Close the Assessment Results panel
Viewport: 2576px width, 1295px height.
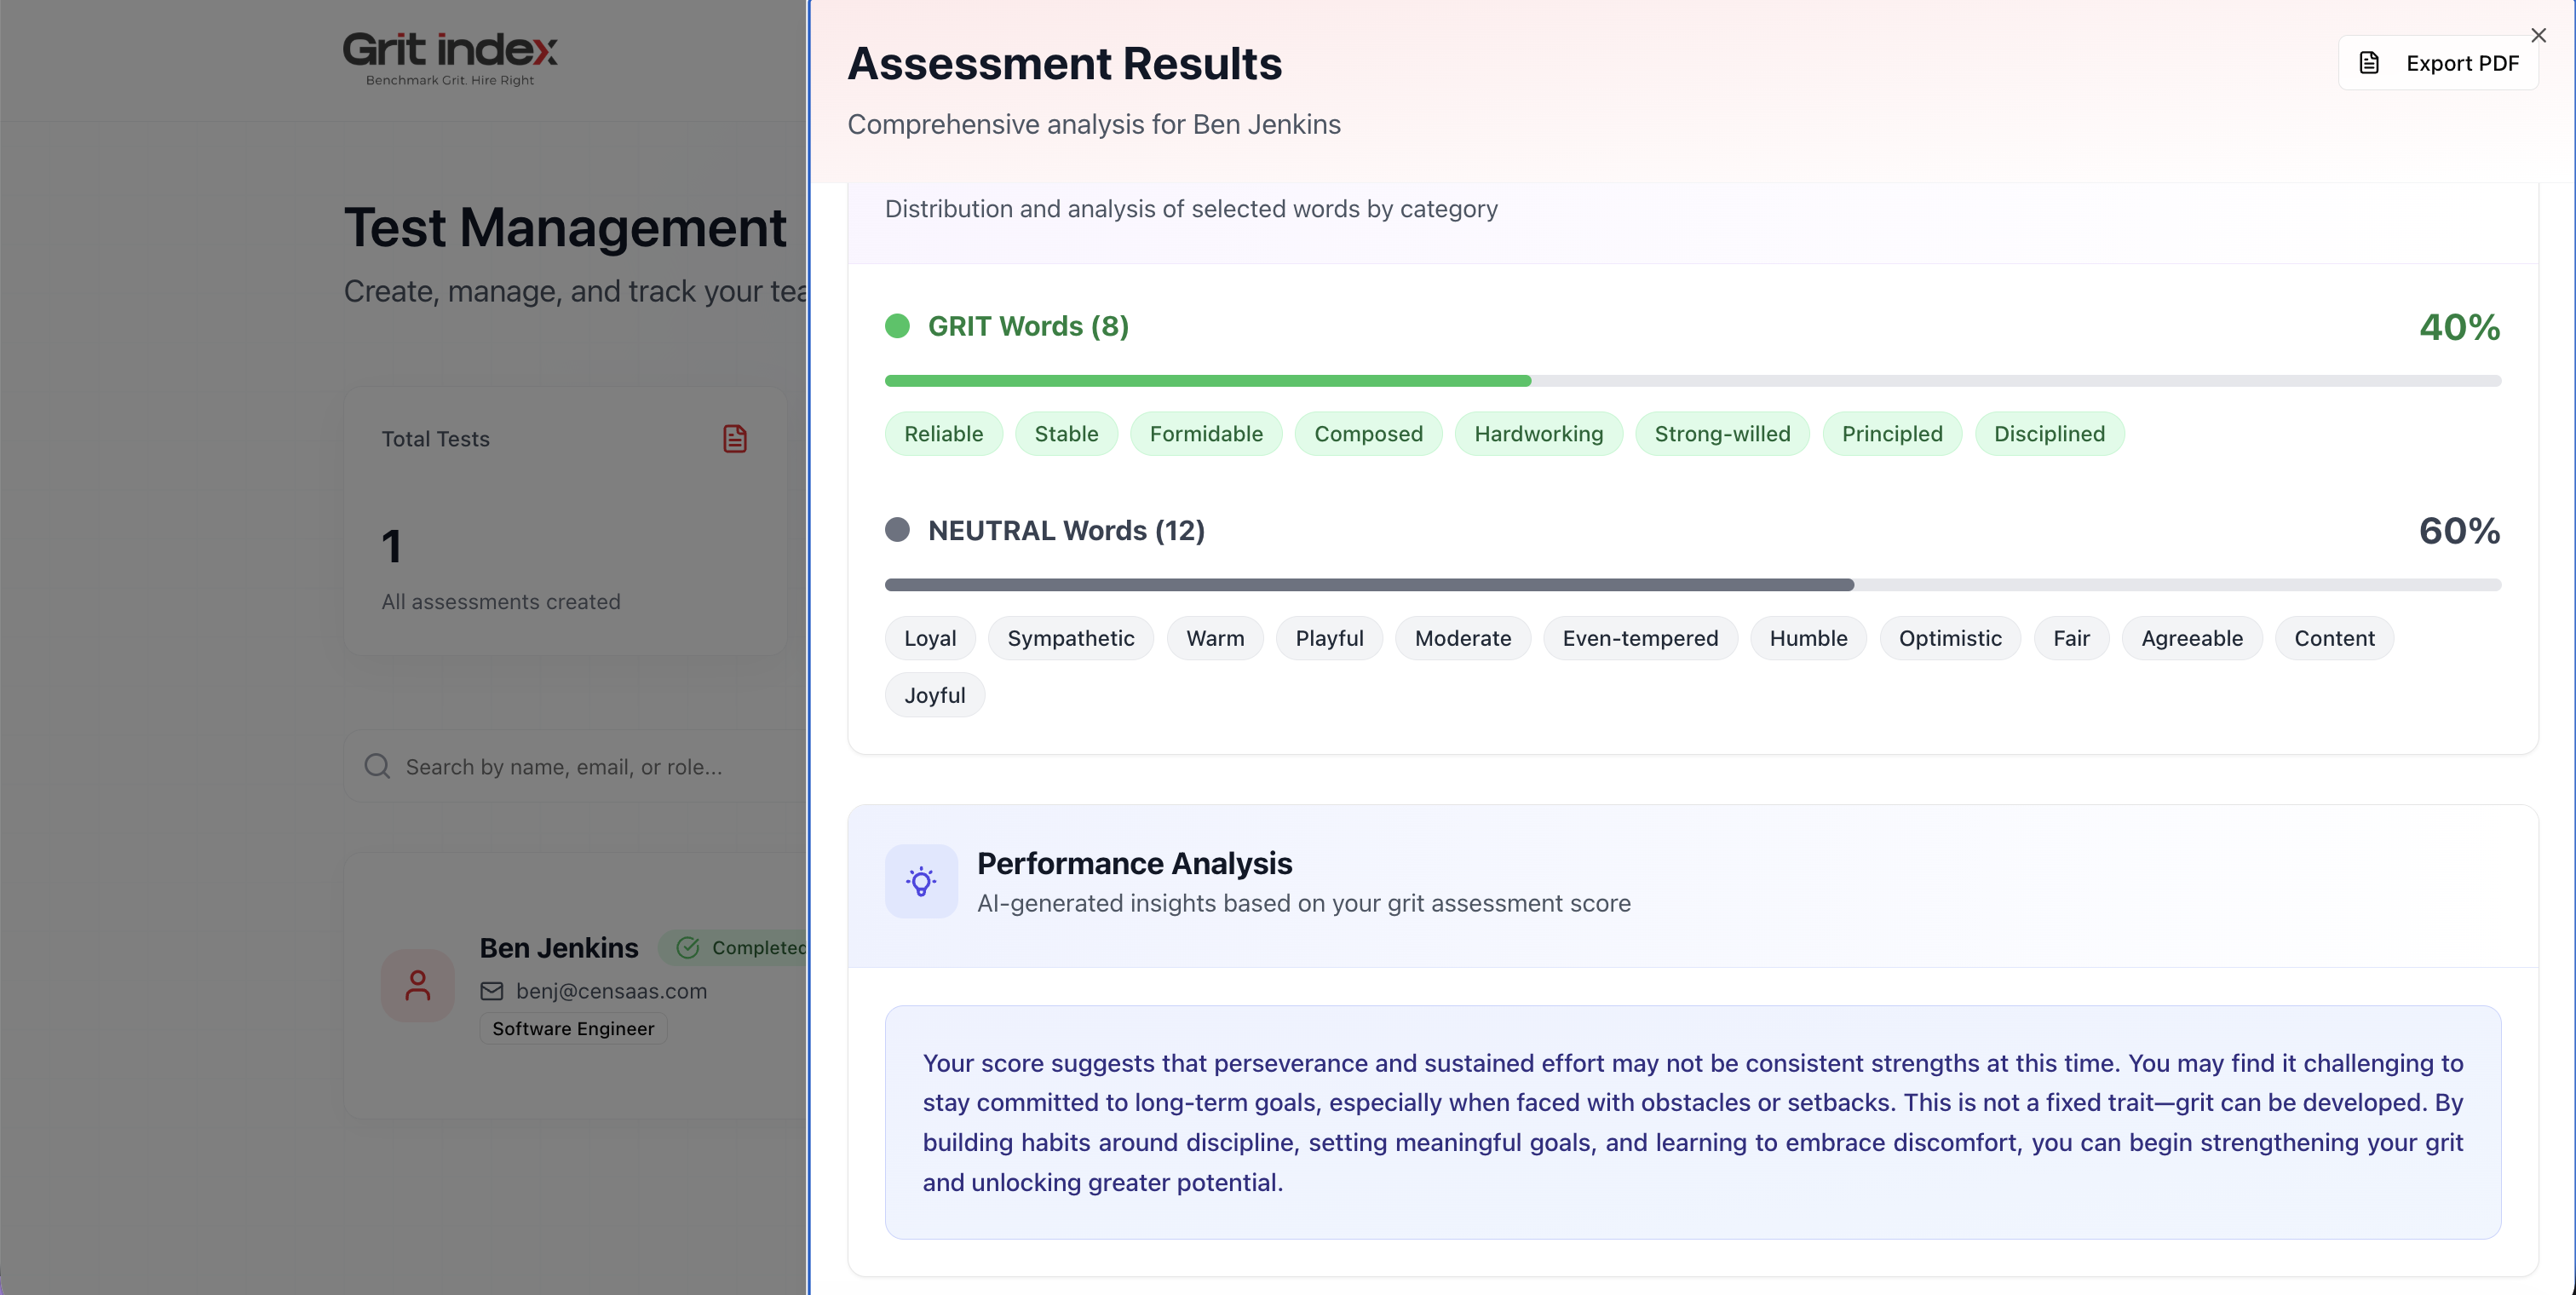(x=2538, y=35)
